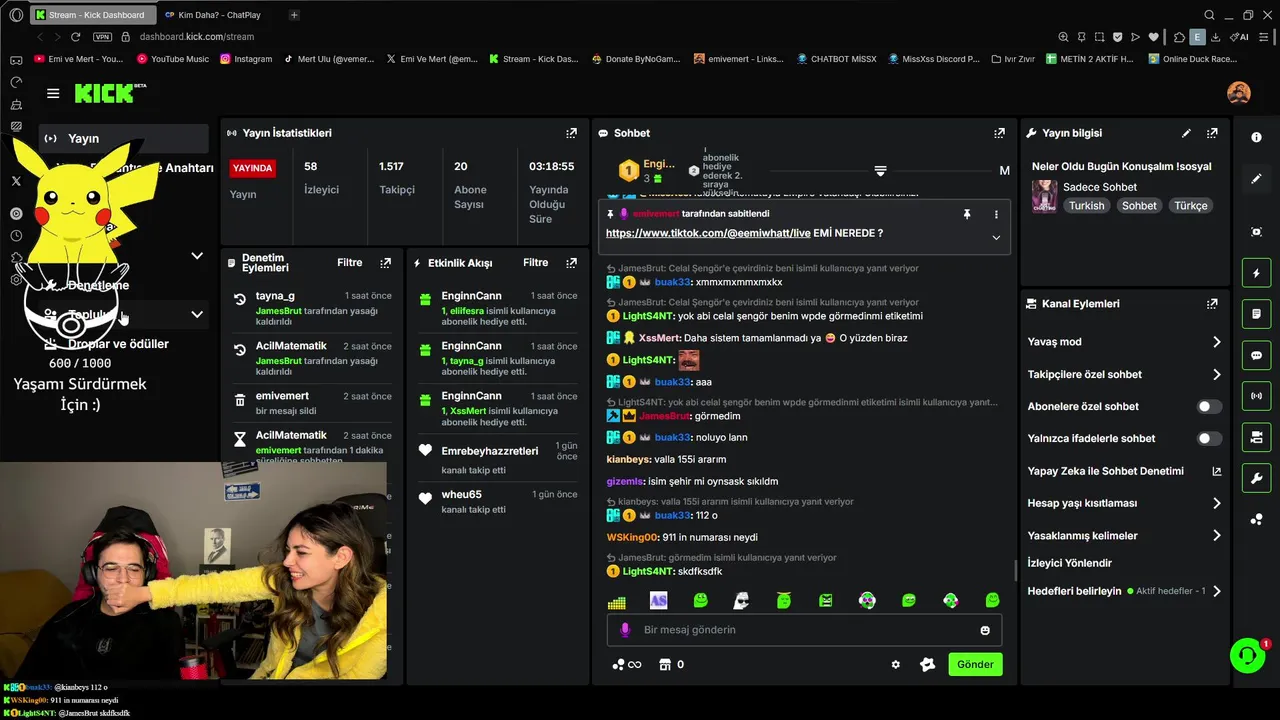Expand Yasaklanmış kelimeler settings
1280x720 pixels.
1125,535
